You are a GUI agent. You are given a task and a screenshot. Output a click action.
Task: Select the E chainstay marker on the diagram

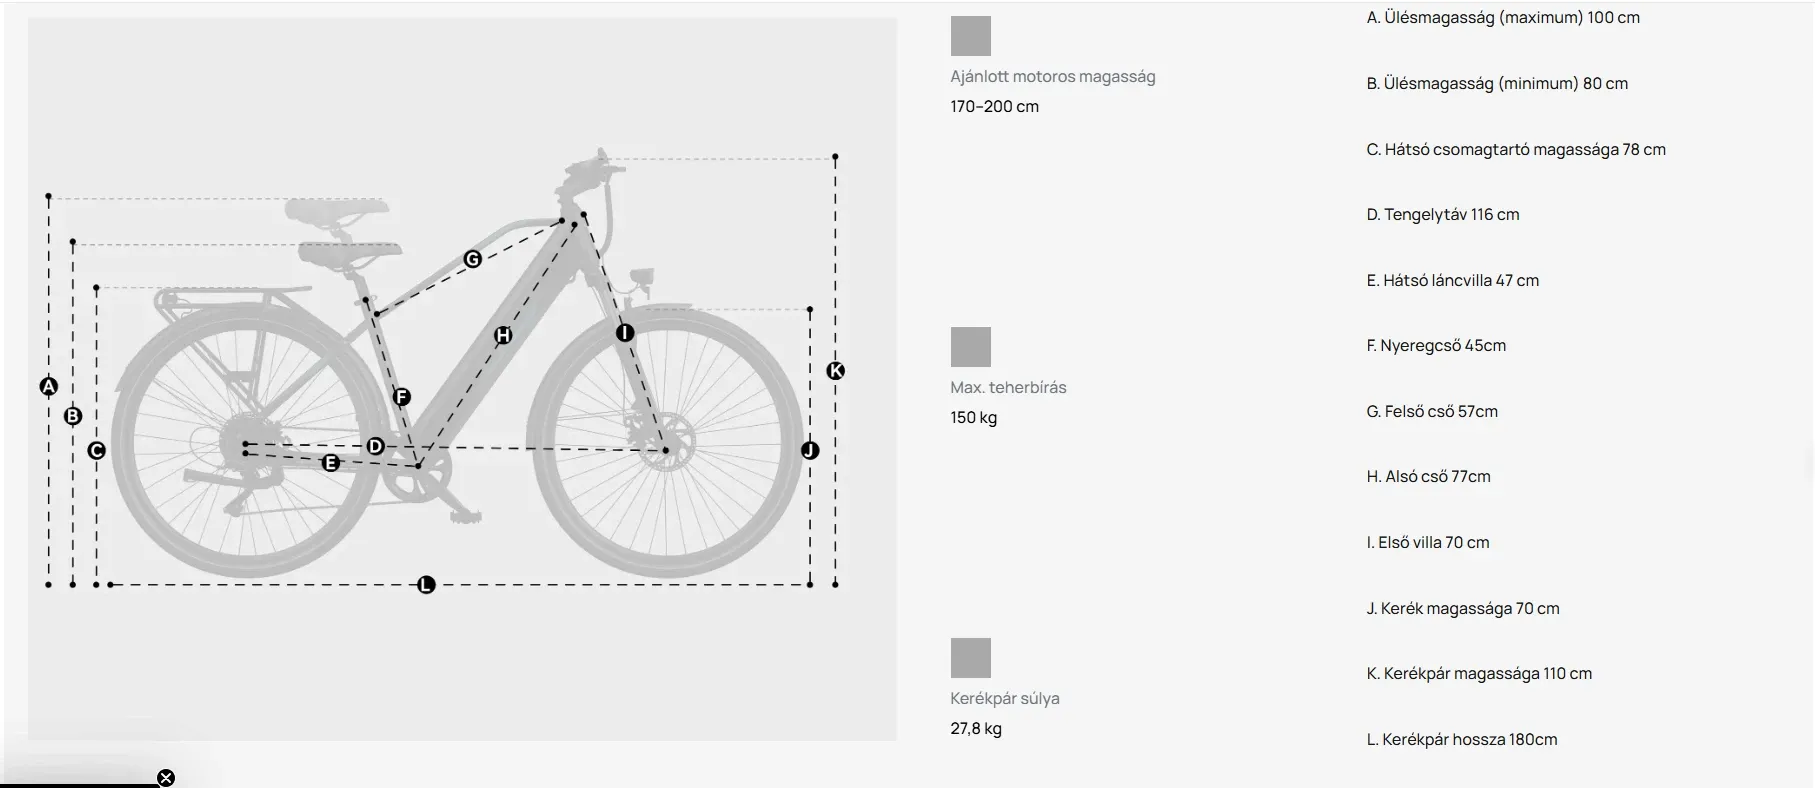(x=331, y=463)
